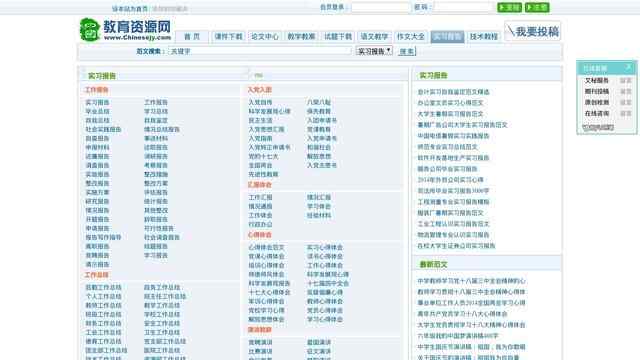Open the 技术教程 nav tab
This screenshot has width=640, height=360.
(484, 36)
